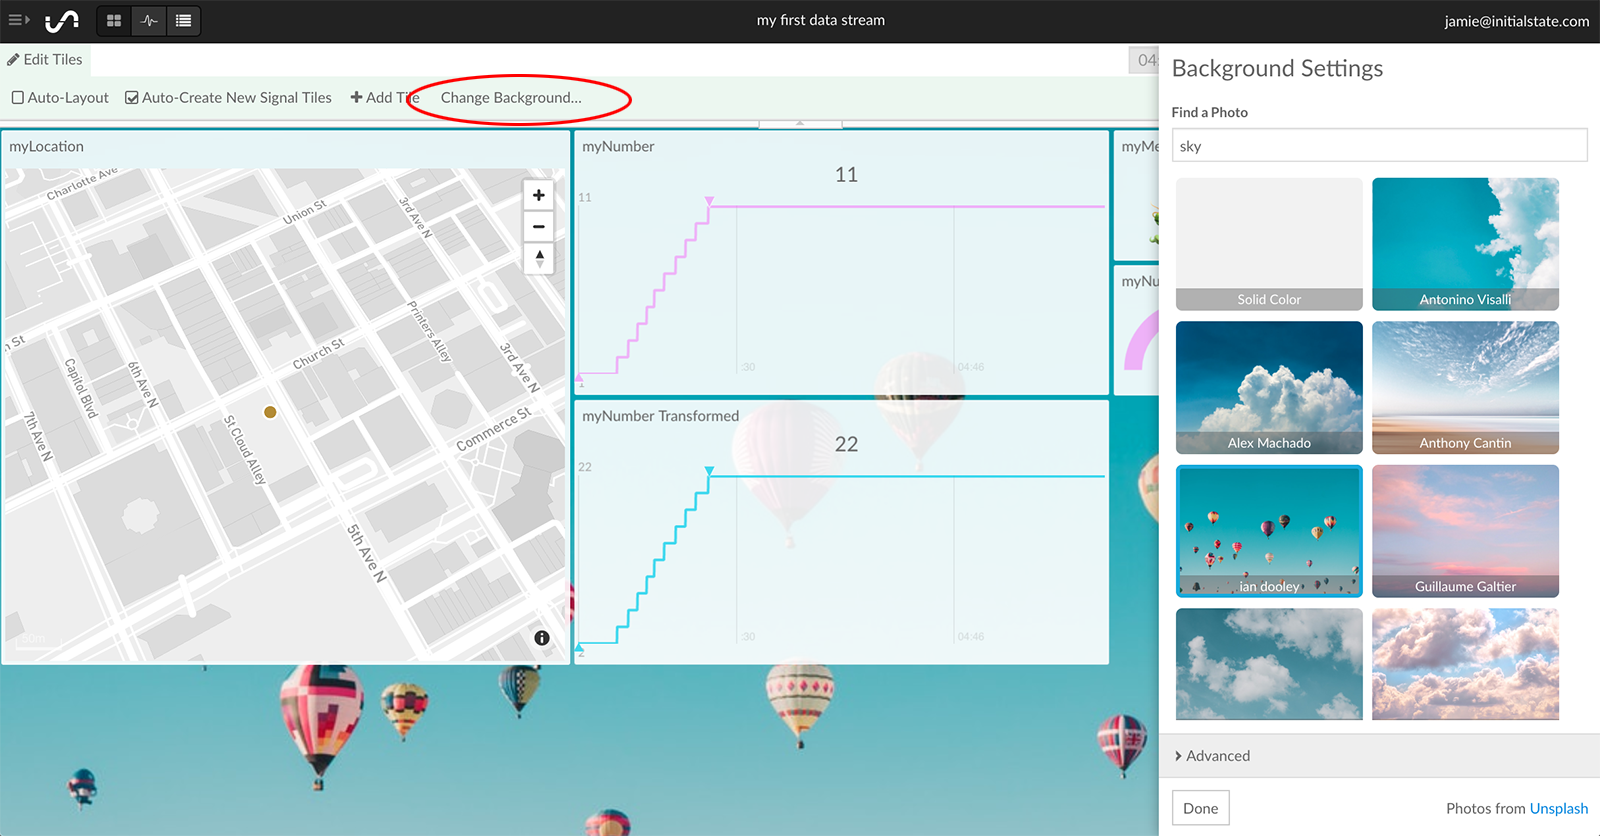Image resolution: width=1600 pixels, height=836 pixels.
Task: Show map attribution info icon
Action: pyautogui.click(x=542, y=638)
